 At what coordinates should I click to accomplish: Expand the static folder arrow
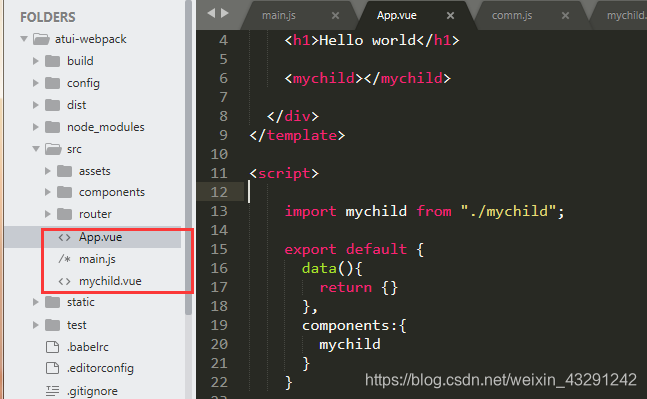(x=35, y=302)
